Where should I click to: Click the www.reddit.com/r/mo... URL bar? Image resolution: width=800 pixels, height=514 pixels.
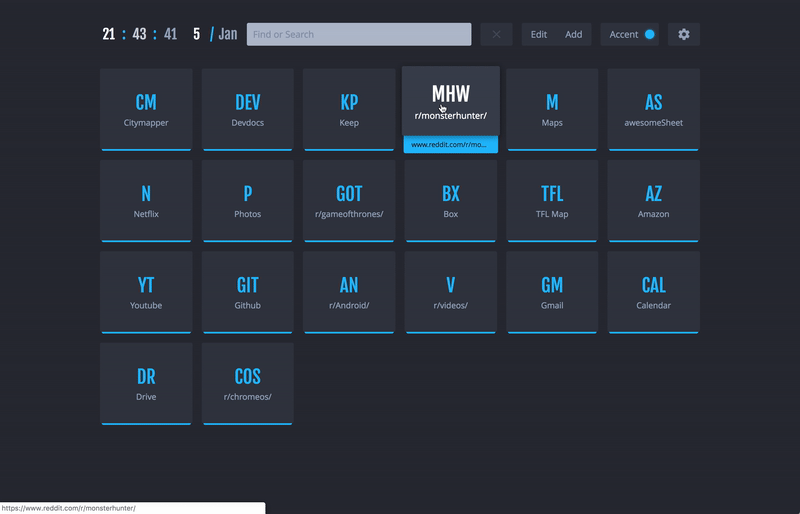click(451, 144)
